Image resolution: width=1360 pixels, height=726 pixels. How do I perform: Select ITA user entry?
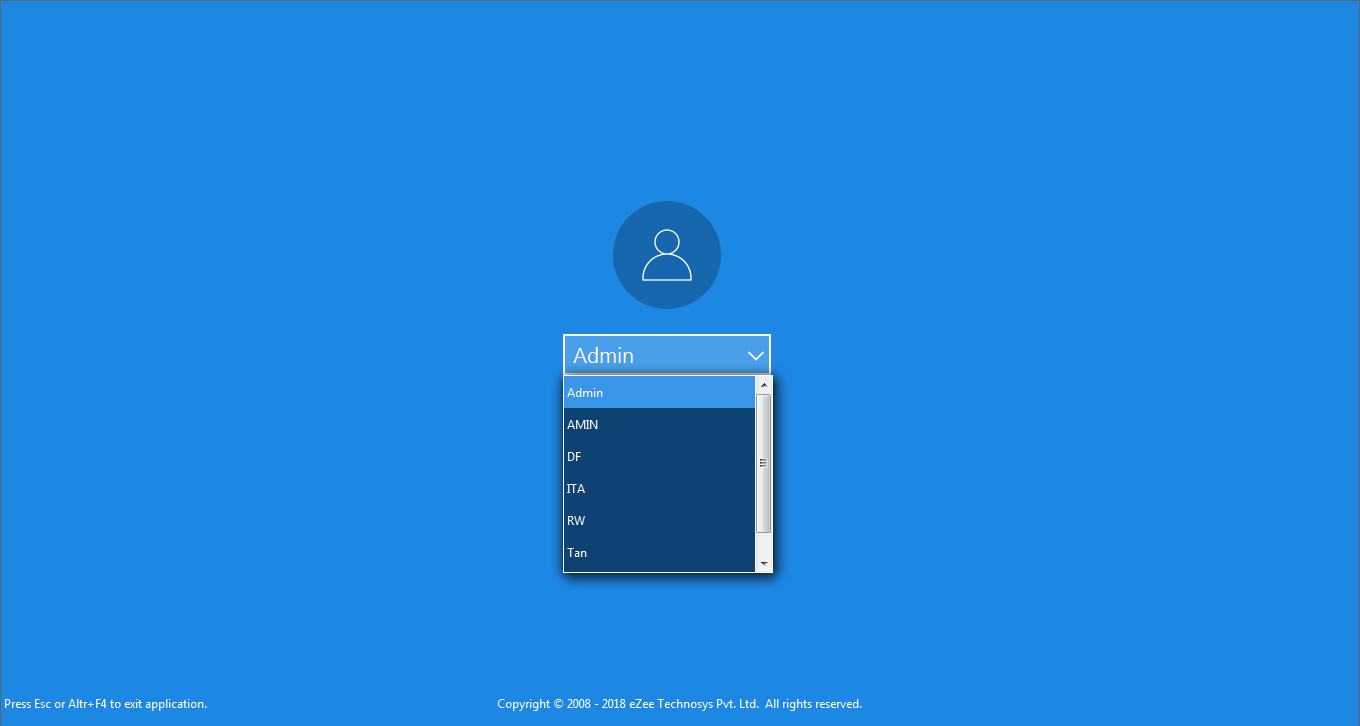(x=660, y=489)
